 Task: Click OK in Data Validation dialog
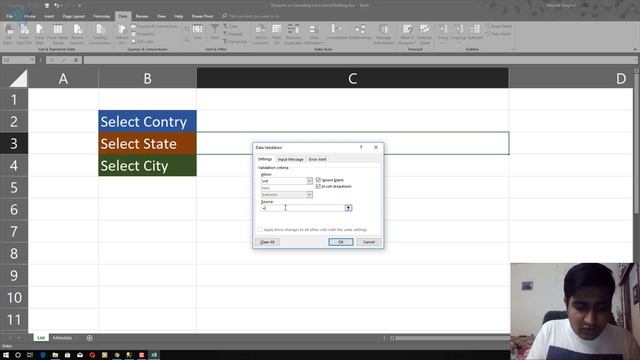point(341,242)
